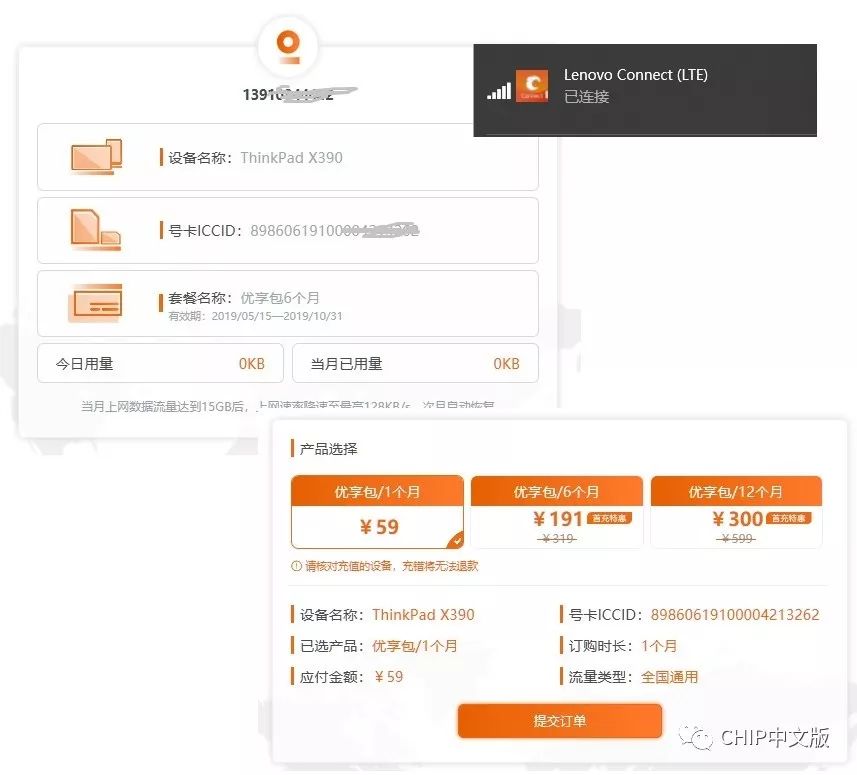Click the 当月已用量 monthly usage box
Screen dimensions: 857x775
[x=415, y=364]
